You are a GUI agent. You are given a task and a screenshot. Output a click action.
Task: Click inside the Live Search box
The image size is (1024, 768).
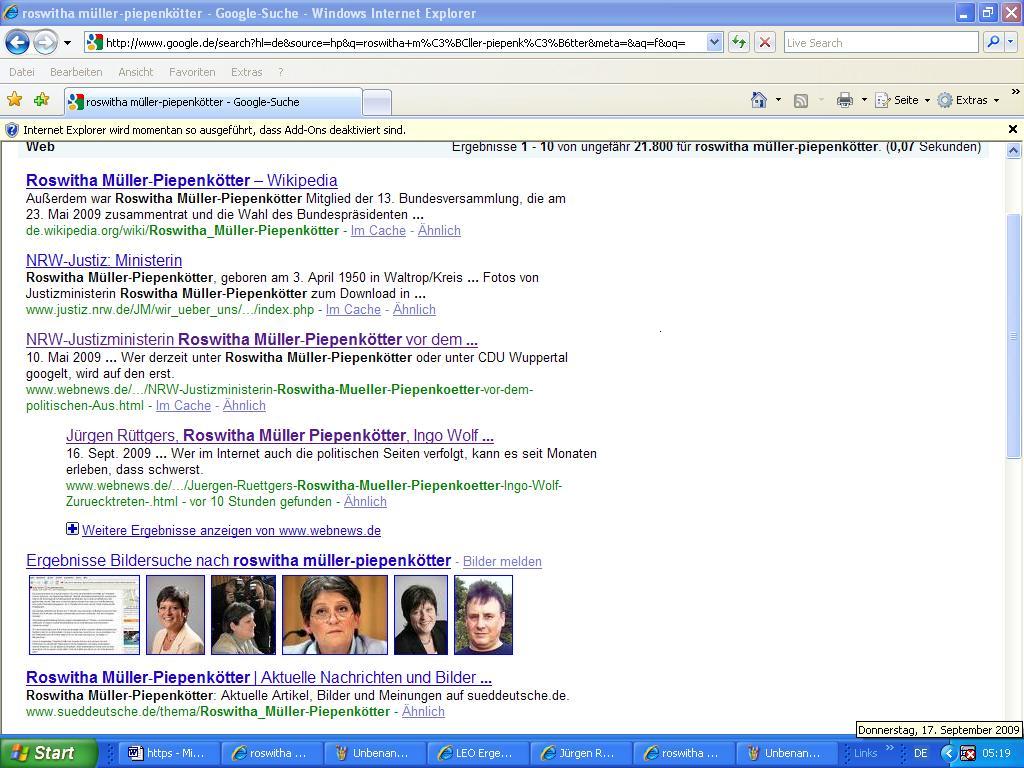coord(881,43)
